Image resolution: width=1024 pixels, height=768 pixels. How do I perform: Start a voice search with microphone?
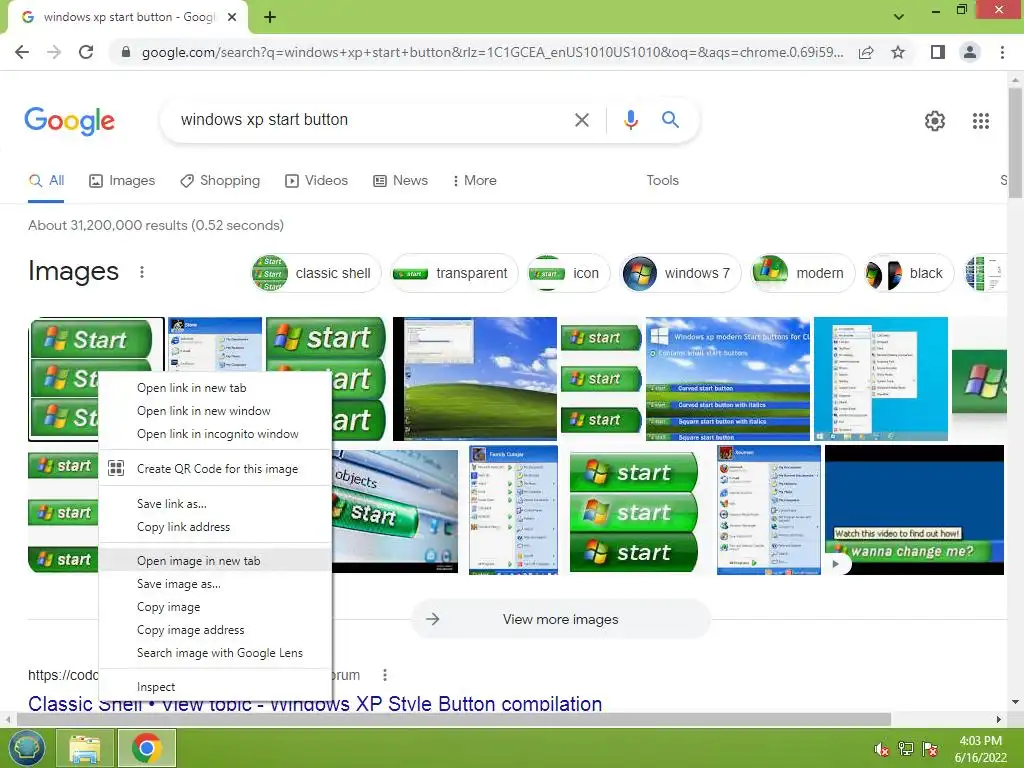[630, 120]
